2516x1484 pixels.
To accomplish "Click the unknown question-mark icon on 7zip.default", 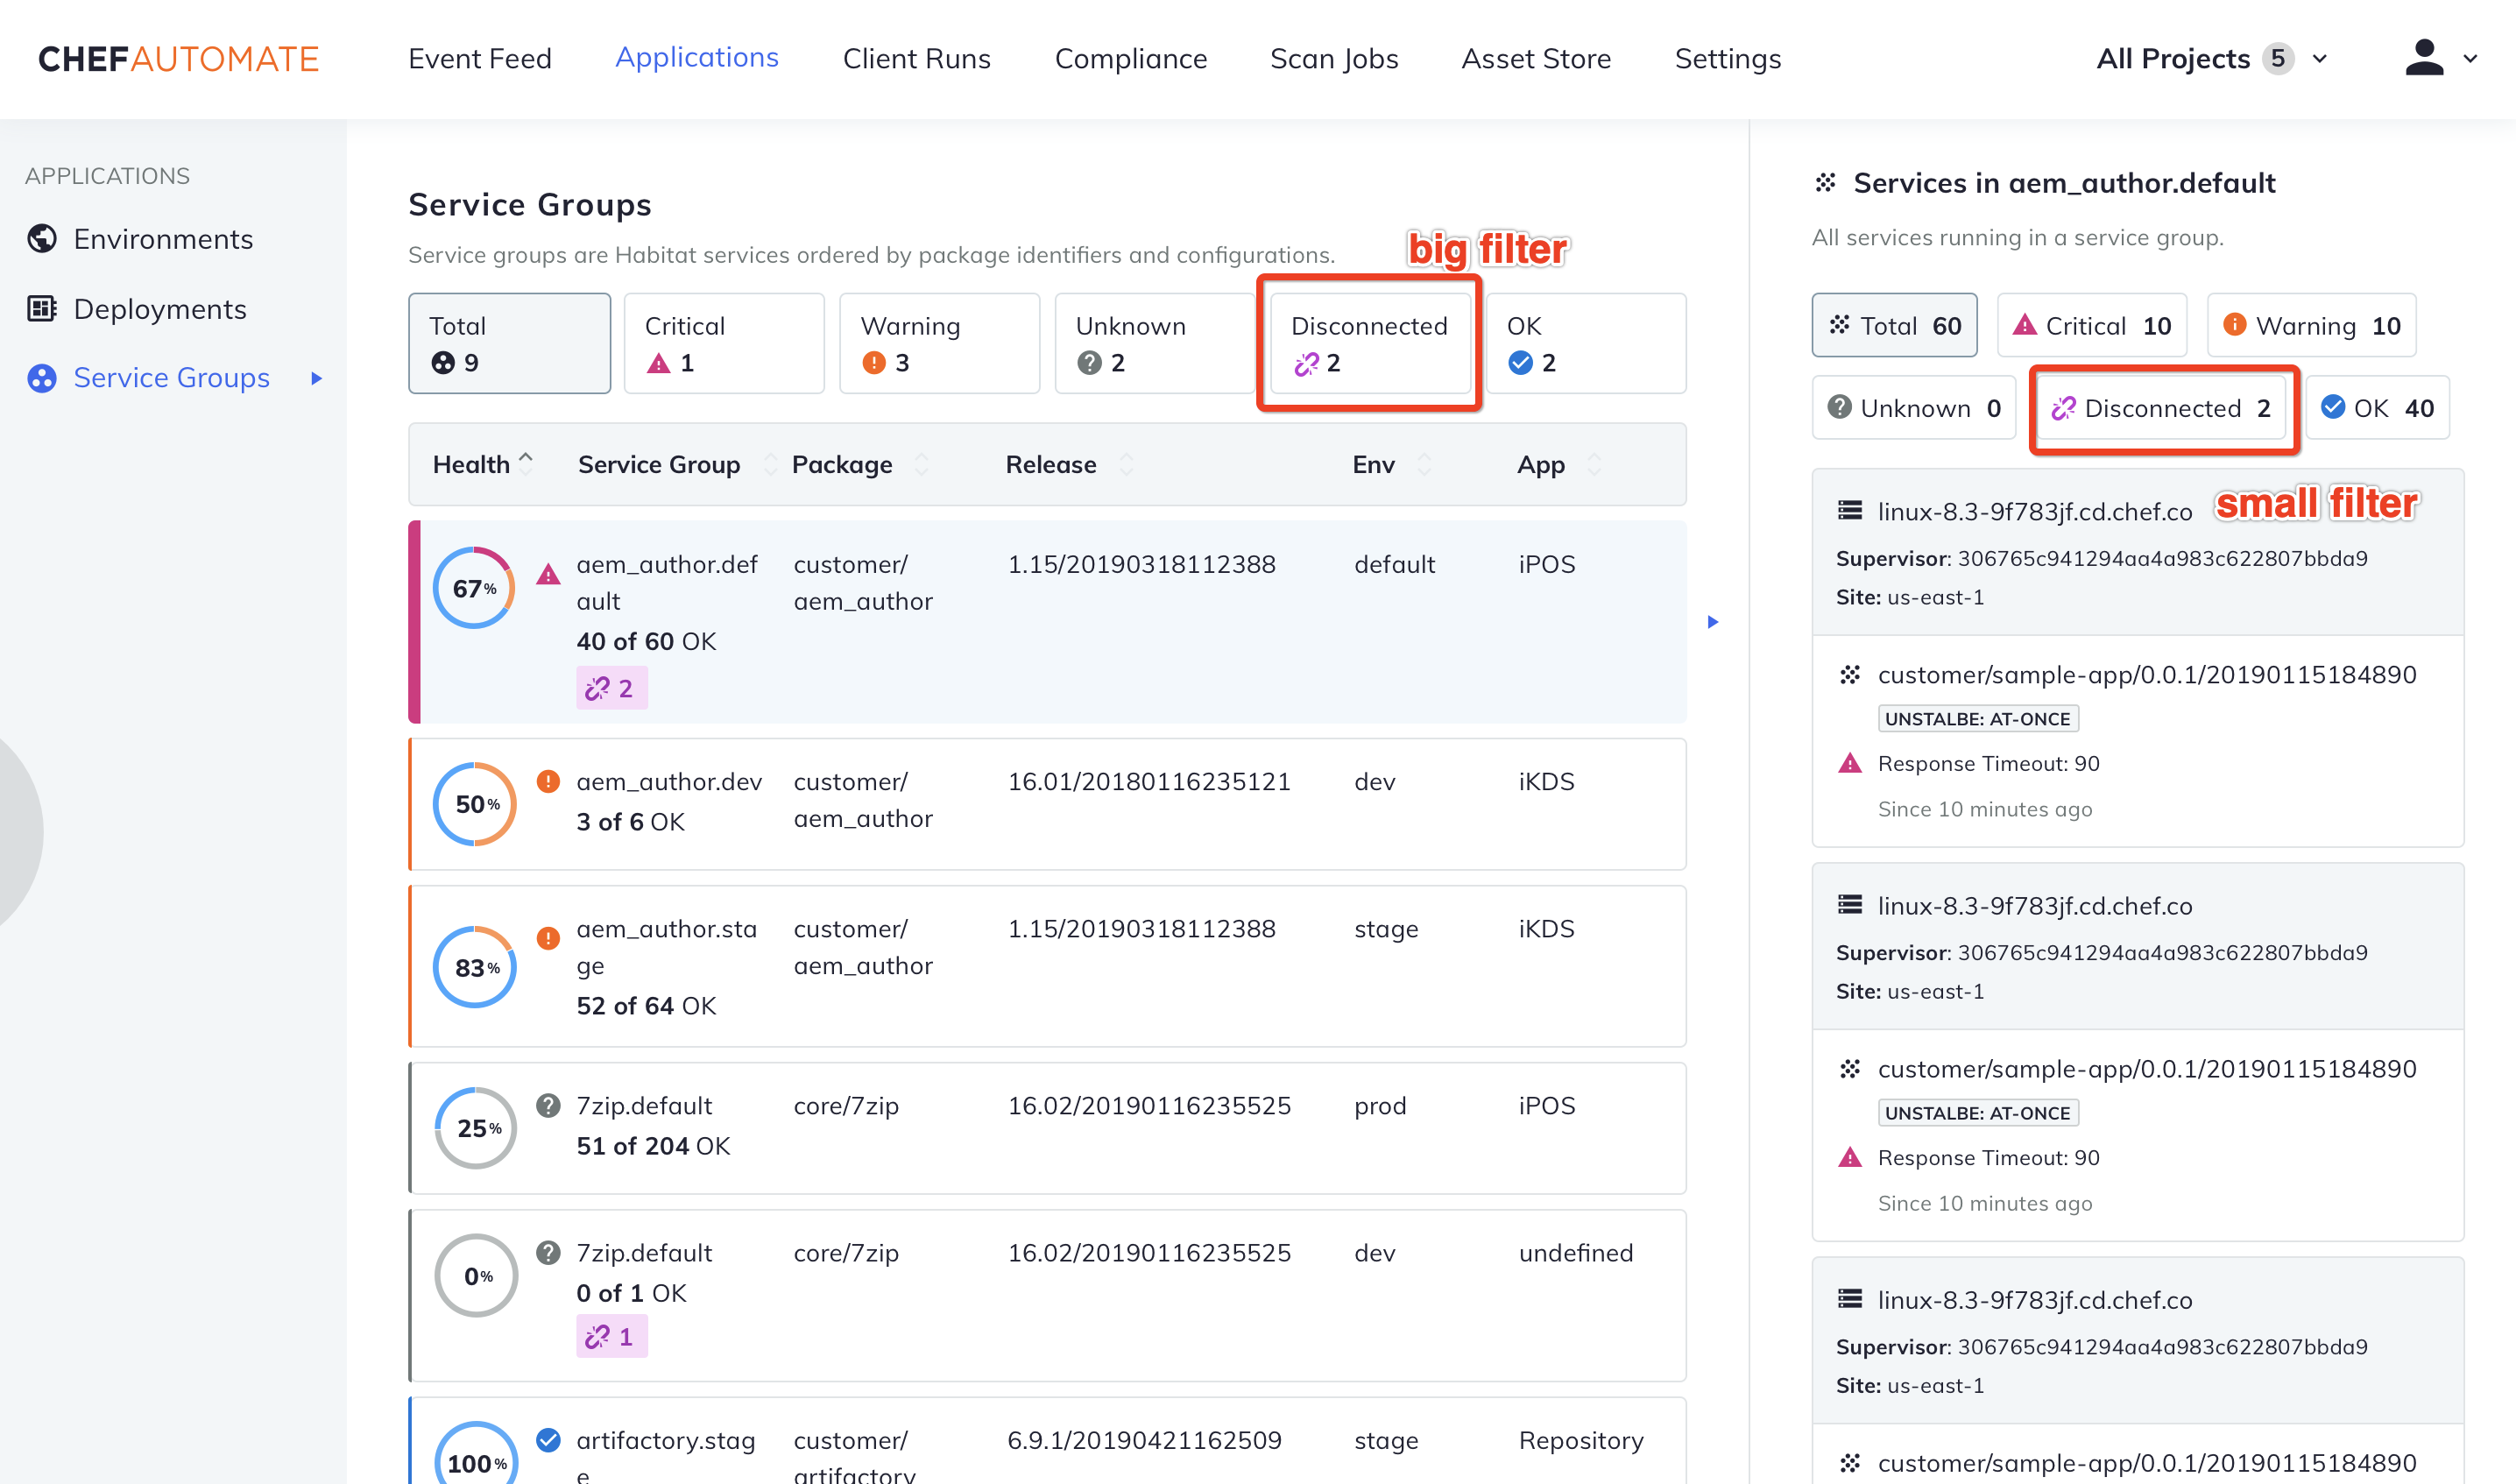I will 548,1105.
